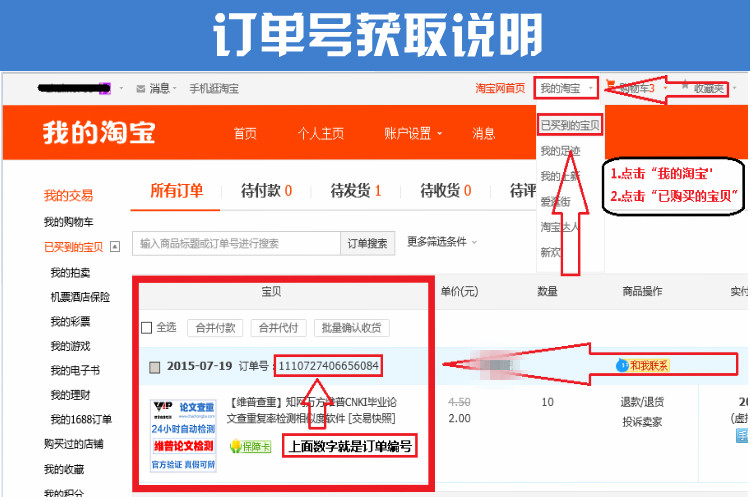The height and width of the screenshot is (500, 750).
Task: Switch to the 待收货 tab
Action: [445, 190]
